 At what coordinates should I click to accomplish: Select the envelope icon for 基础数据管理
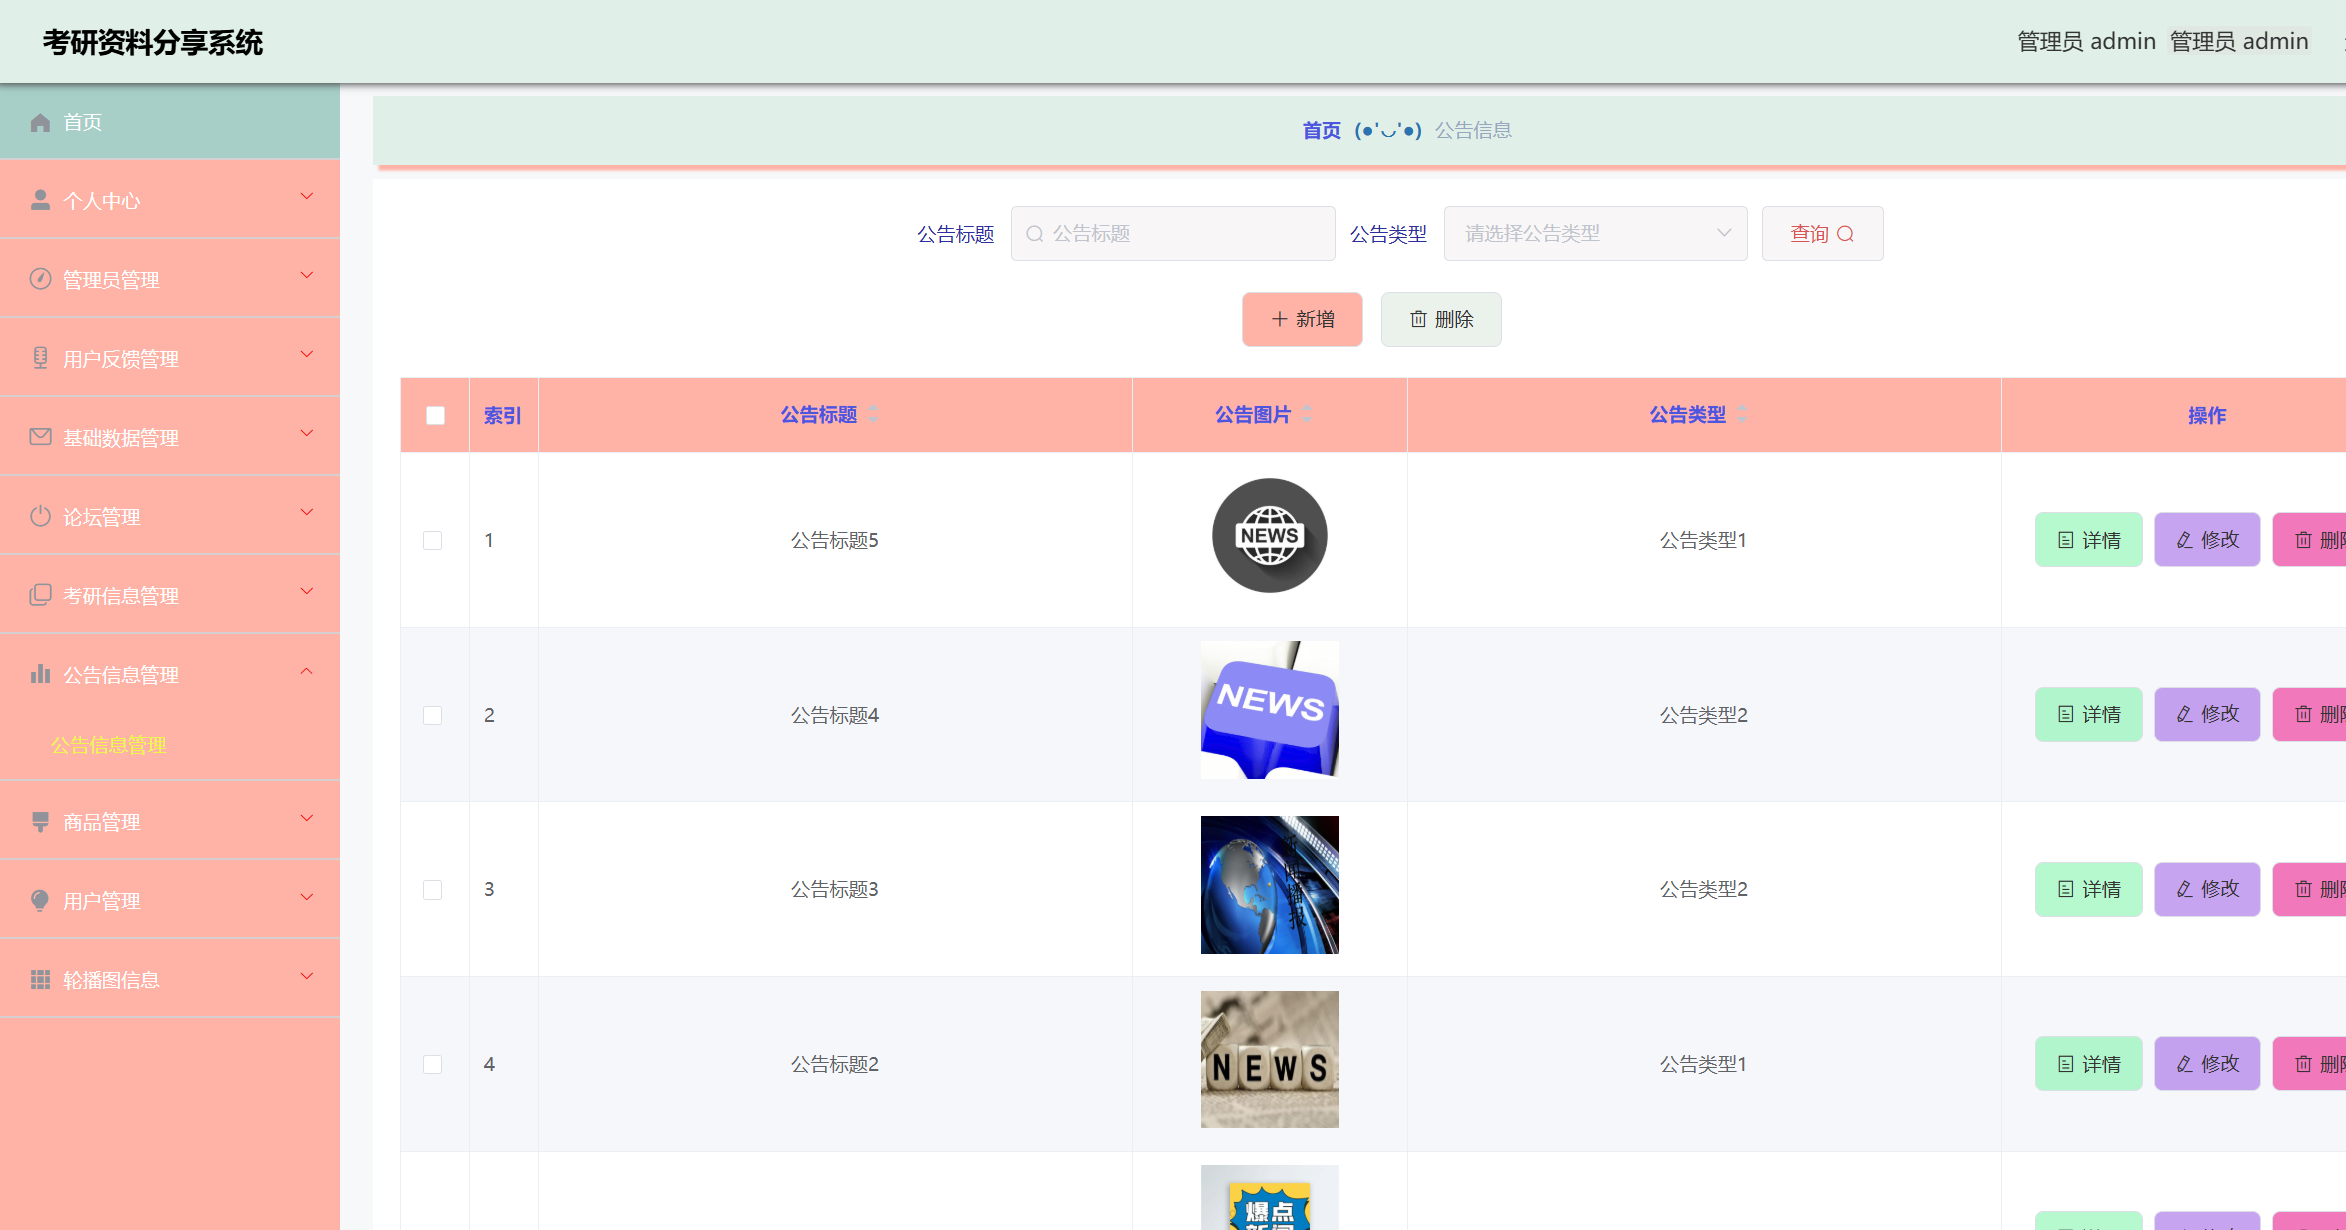point(41,435)
